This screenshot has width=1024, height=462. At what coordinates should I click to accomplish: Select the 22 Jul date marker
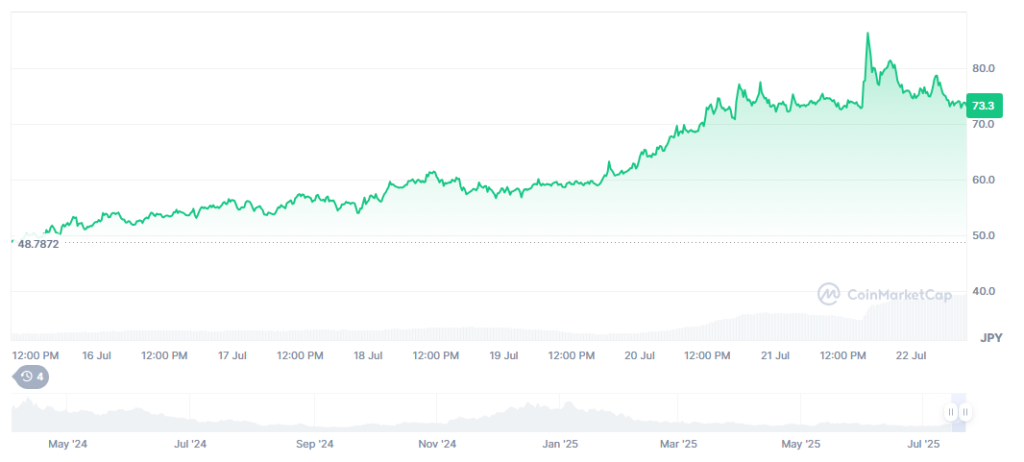911,355
